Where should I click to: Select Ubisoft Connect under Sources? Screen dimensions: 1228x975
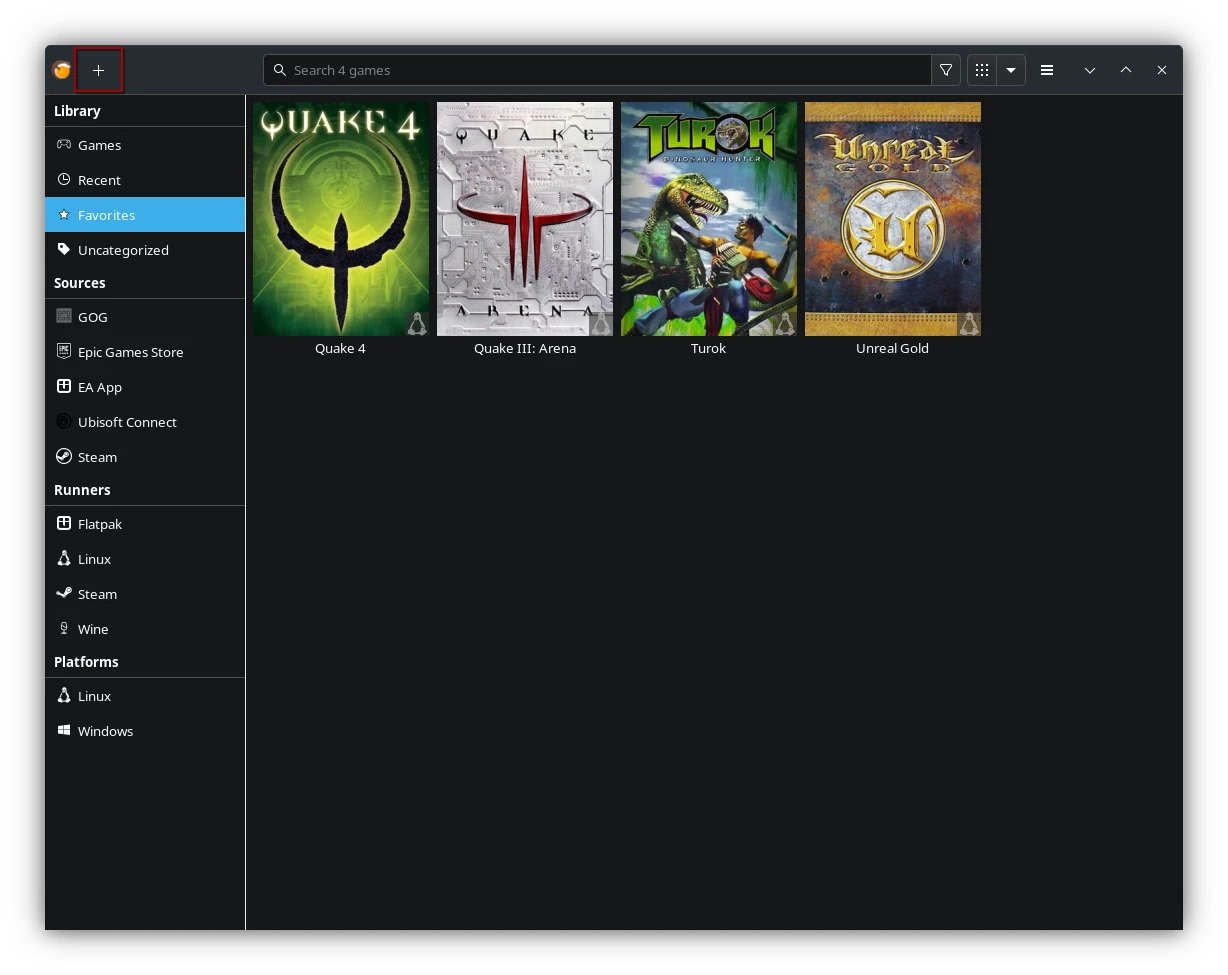coord(127,421)
